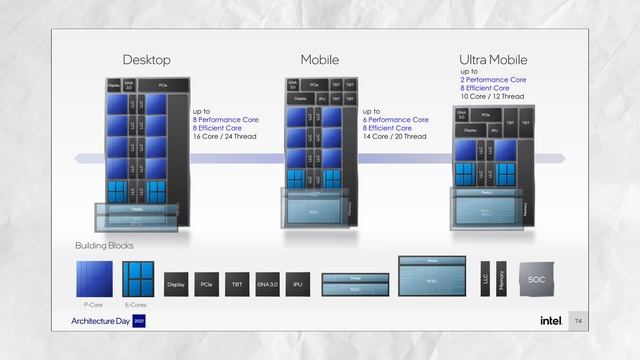
Task: Click the PCIe block on the Desktop die
Action: 163,86
